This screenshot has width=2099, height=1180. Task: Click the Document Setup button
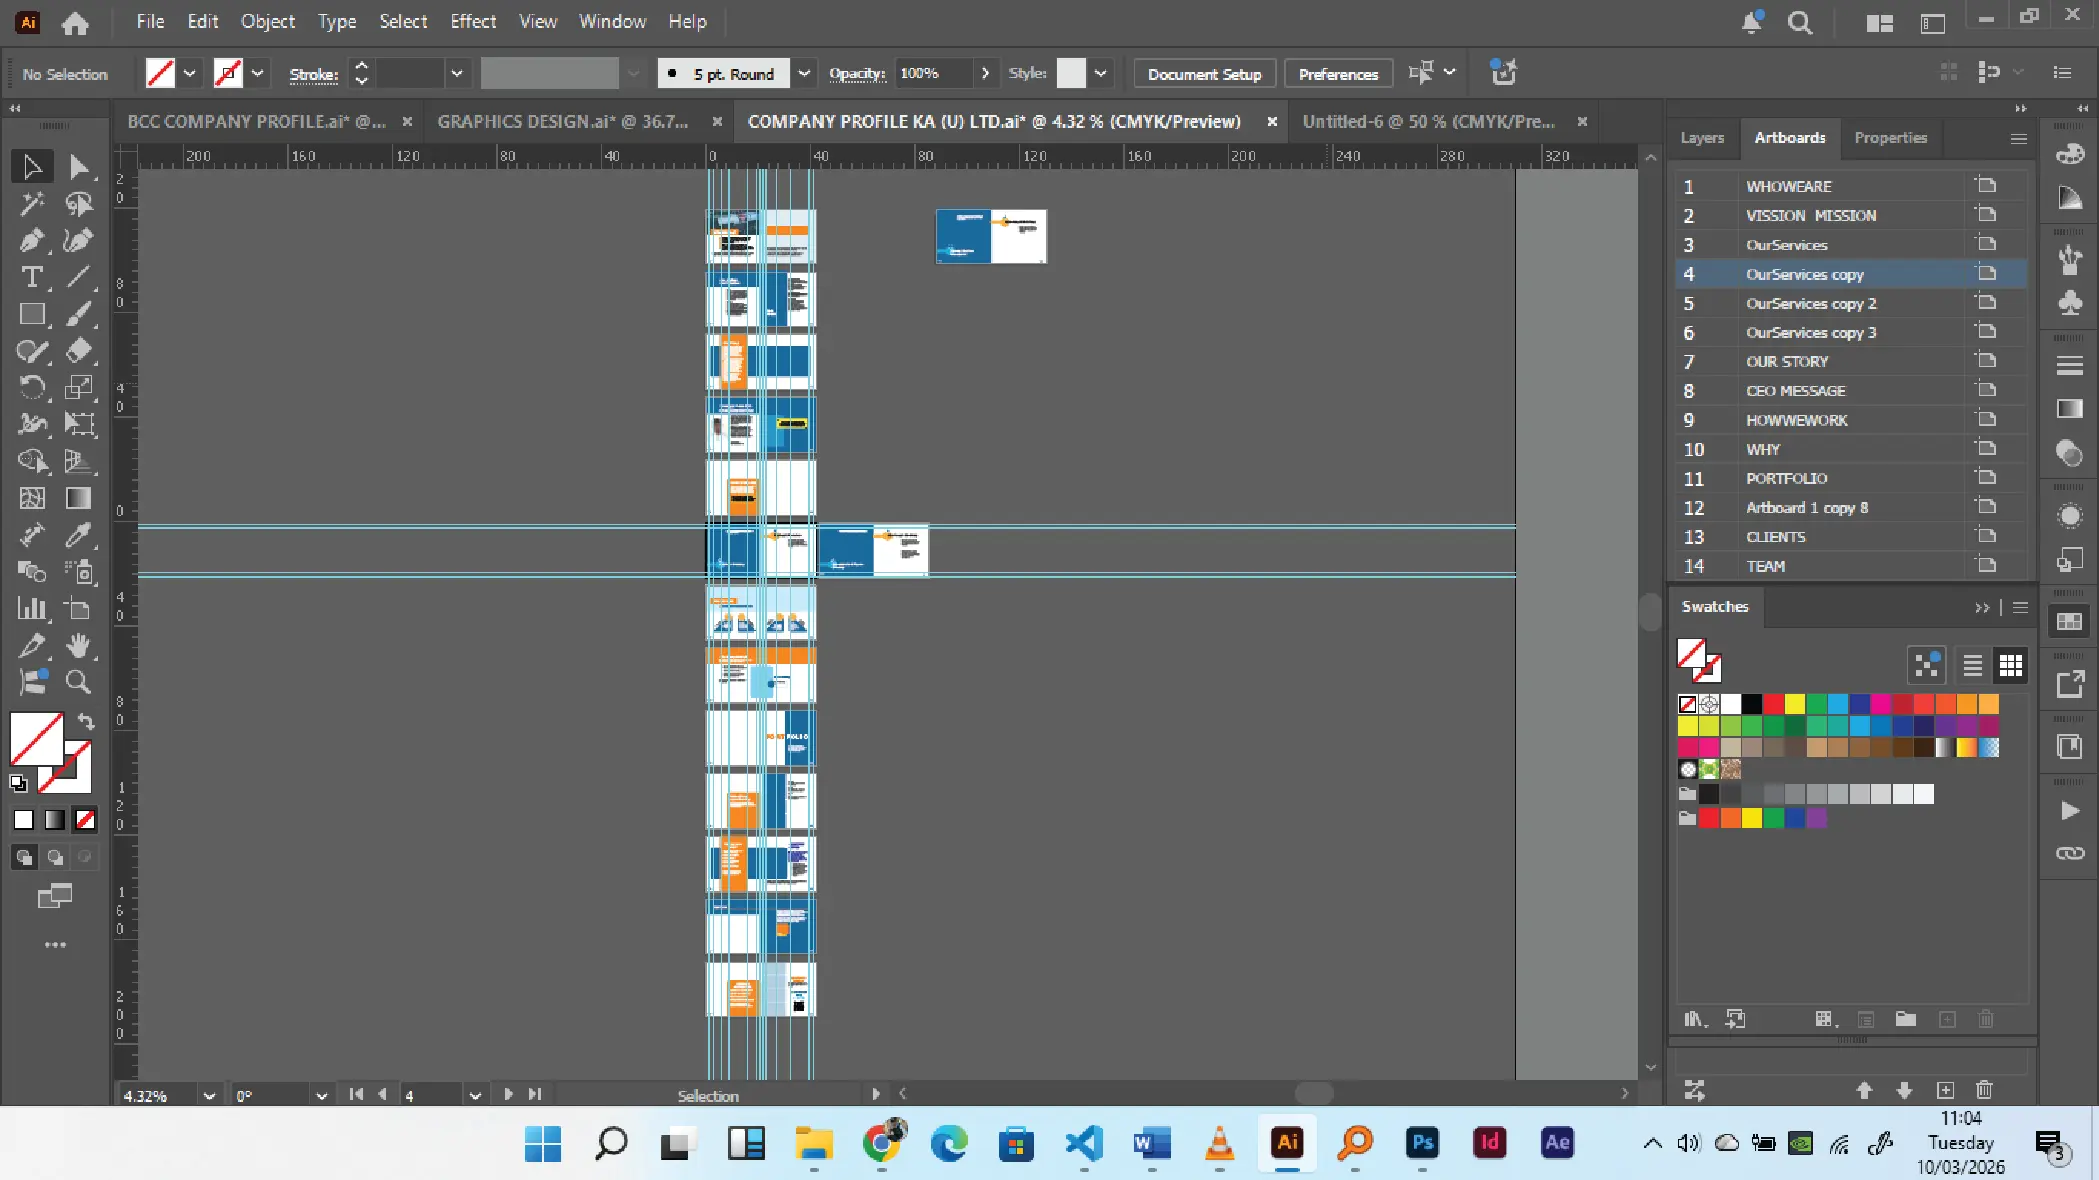[x=1204, y=74]
